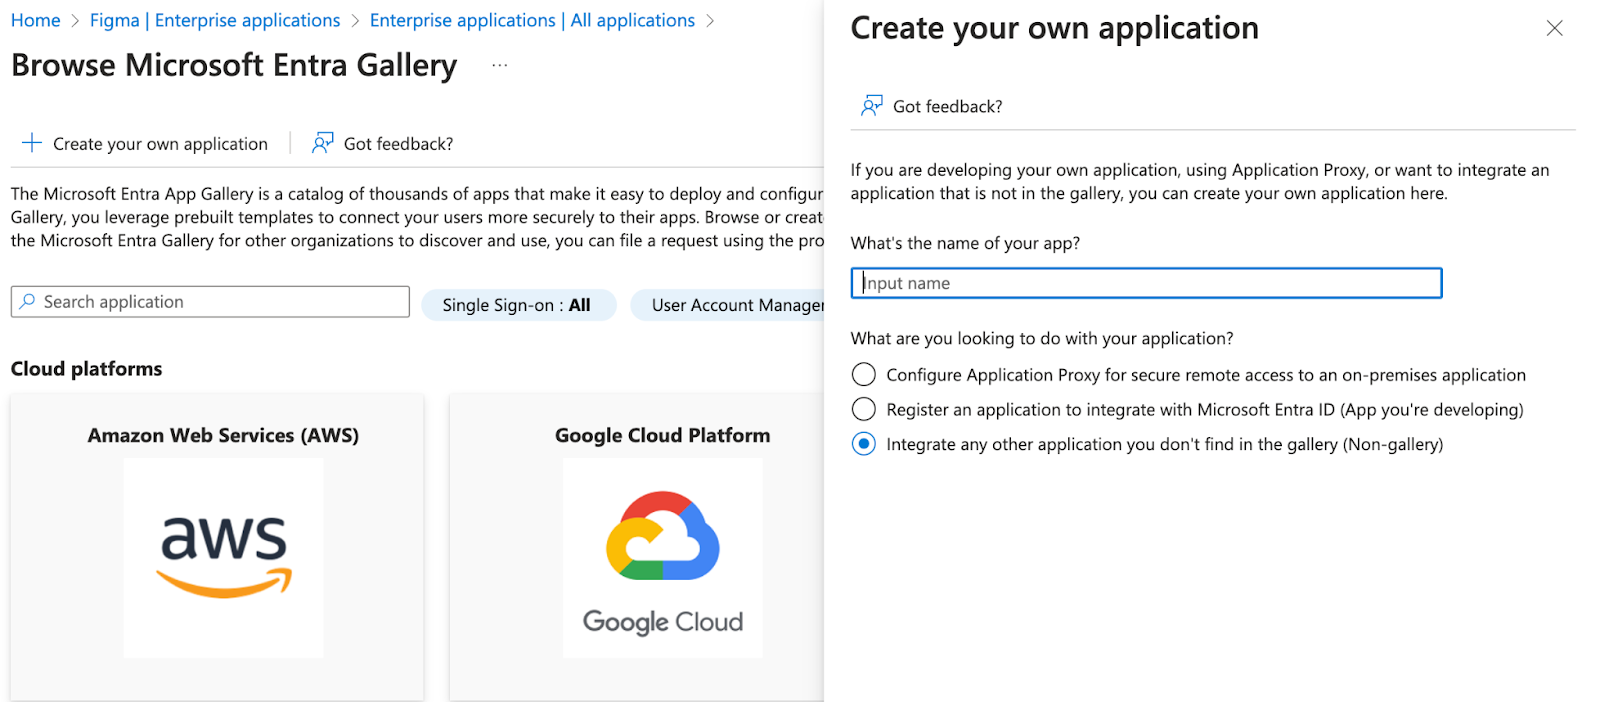
Task: Click the feedback person icon in the side panel
Action: pyautogui.click(x=872, y=106)
